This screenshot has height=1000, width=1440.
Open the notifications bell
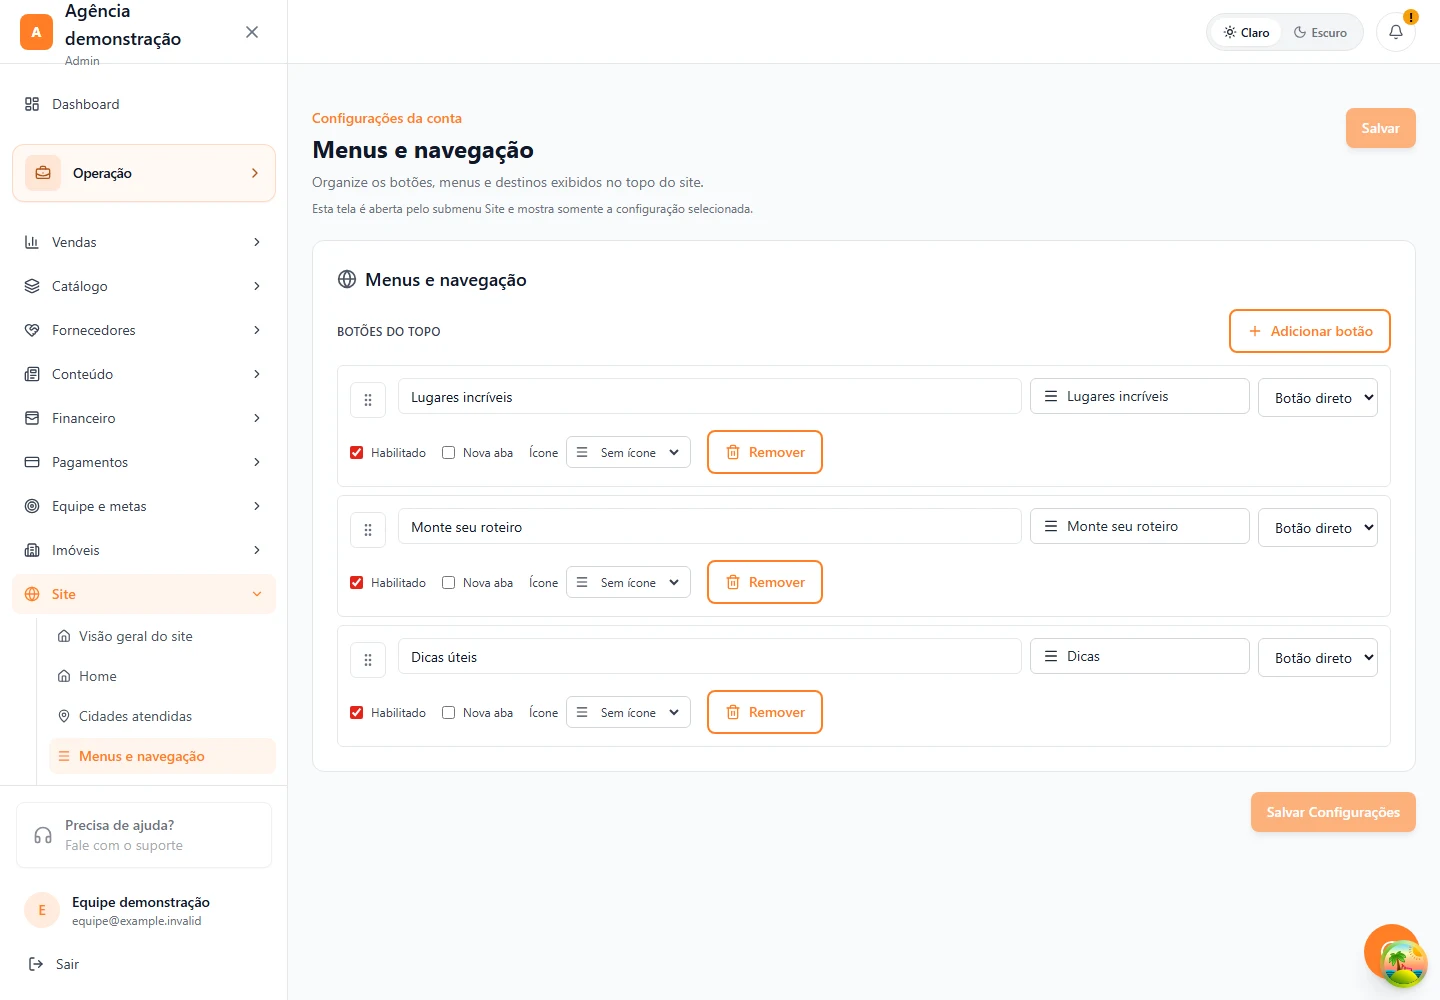pos(1396,32)
